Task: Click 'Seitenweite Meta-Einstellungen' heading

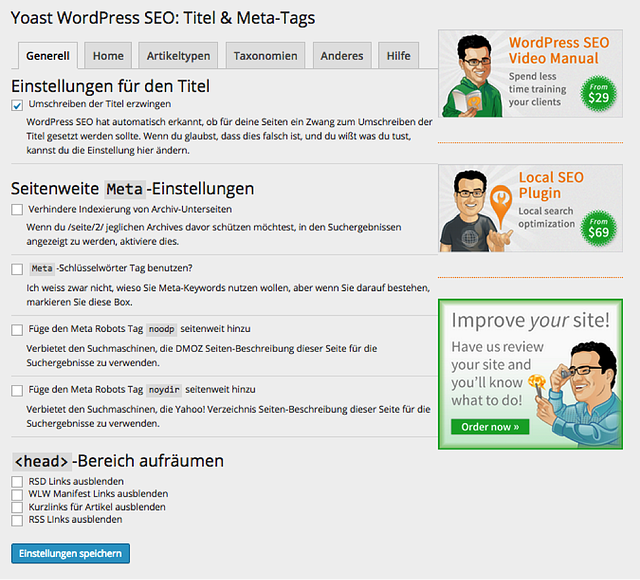Action: pyautogui.click(x=133, y=189)
